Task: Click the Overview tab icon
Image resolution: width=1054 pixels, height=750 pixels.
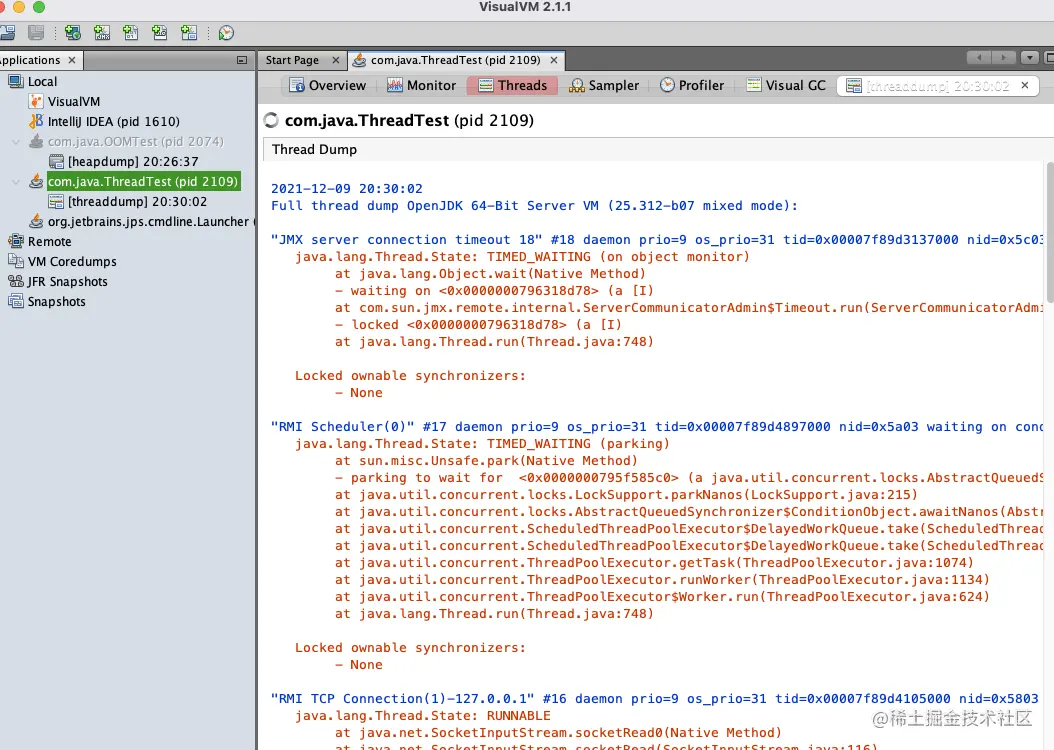Action: pyautogui.click(x=296, y=85)
